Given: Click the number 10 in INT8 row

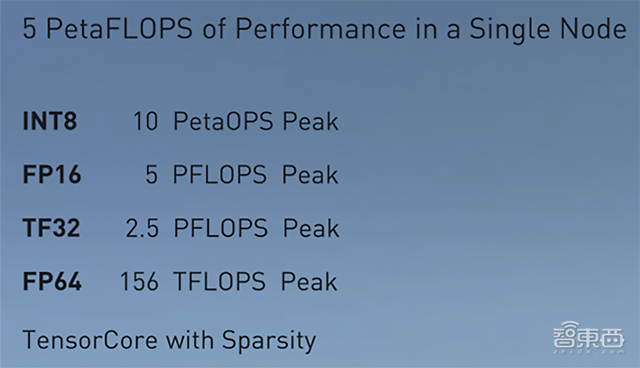Looking at the screenshot, I should pyautogui.click(x=146, y=121).
